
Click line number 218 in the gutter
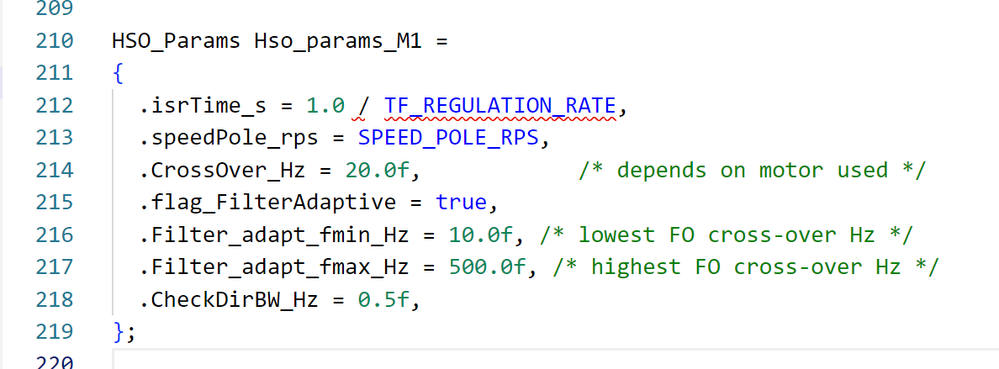click(54, 300)
